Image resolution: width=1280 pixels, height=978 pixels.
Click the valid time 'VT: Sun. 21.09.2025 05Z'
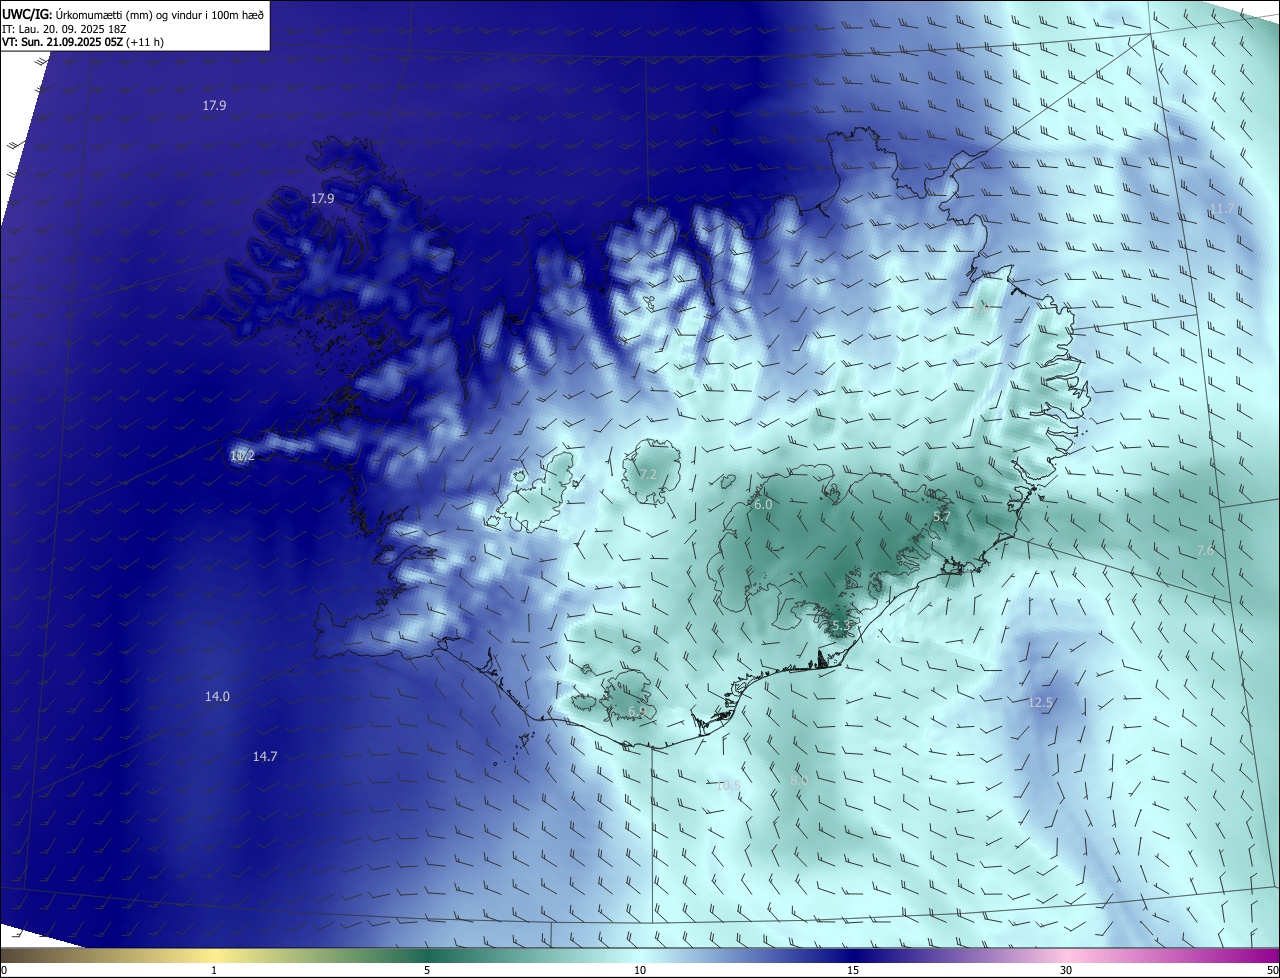[62, 42]
